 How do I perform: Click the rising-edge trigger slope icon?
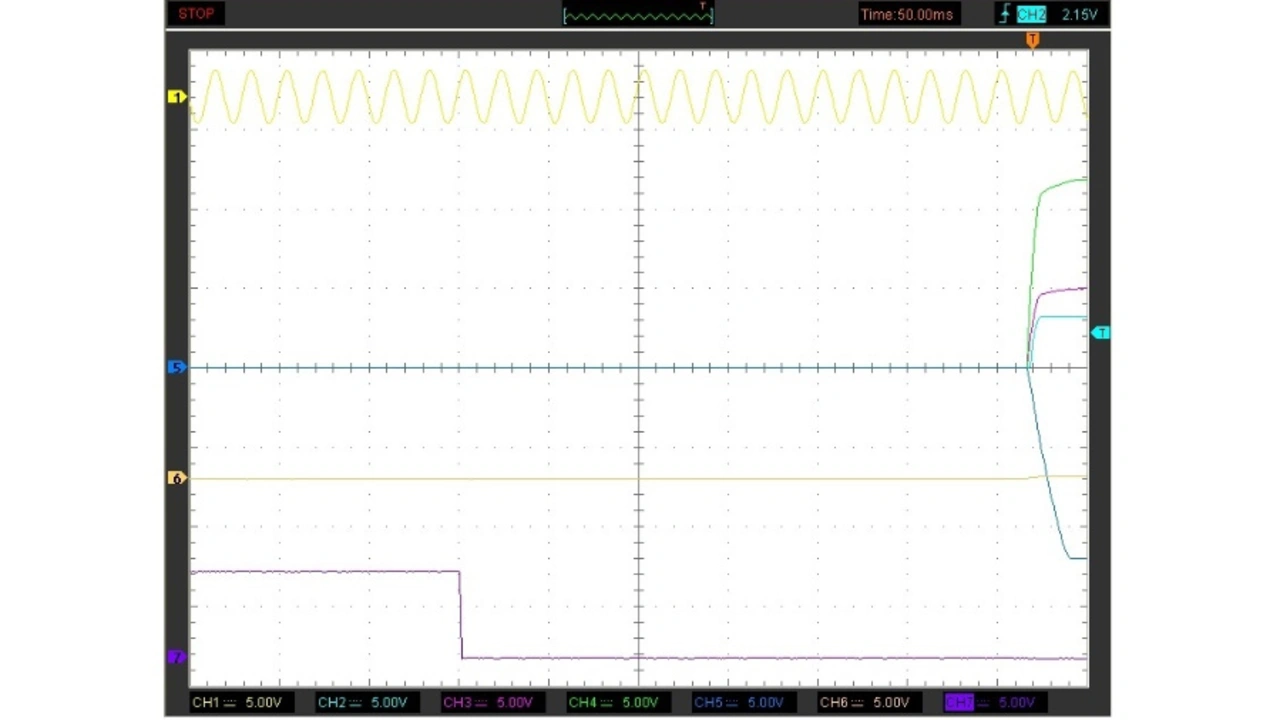point(1003,14)
